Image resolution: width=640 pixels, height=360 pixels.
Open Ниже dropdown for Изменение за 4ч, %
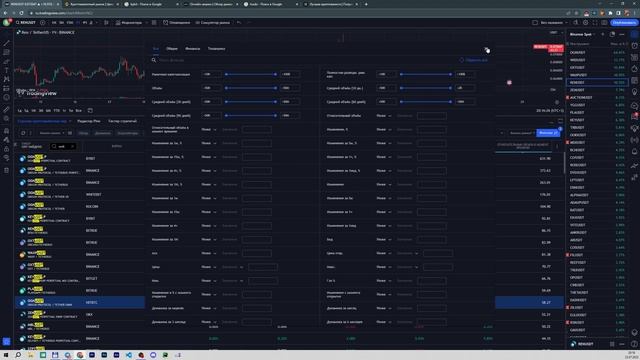[209, 171]
